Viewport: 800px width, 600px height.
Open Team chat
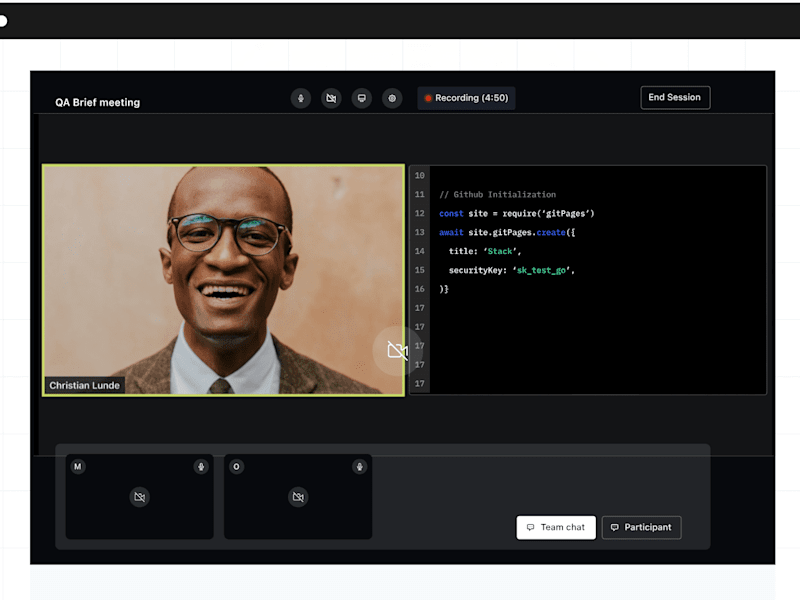(x=556, y=527)
